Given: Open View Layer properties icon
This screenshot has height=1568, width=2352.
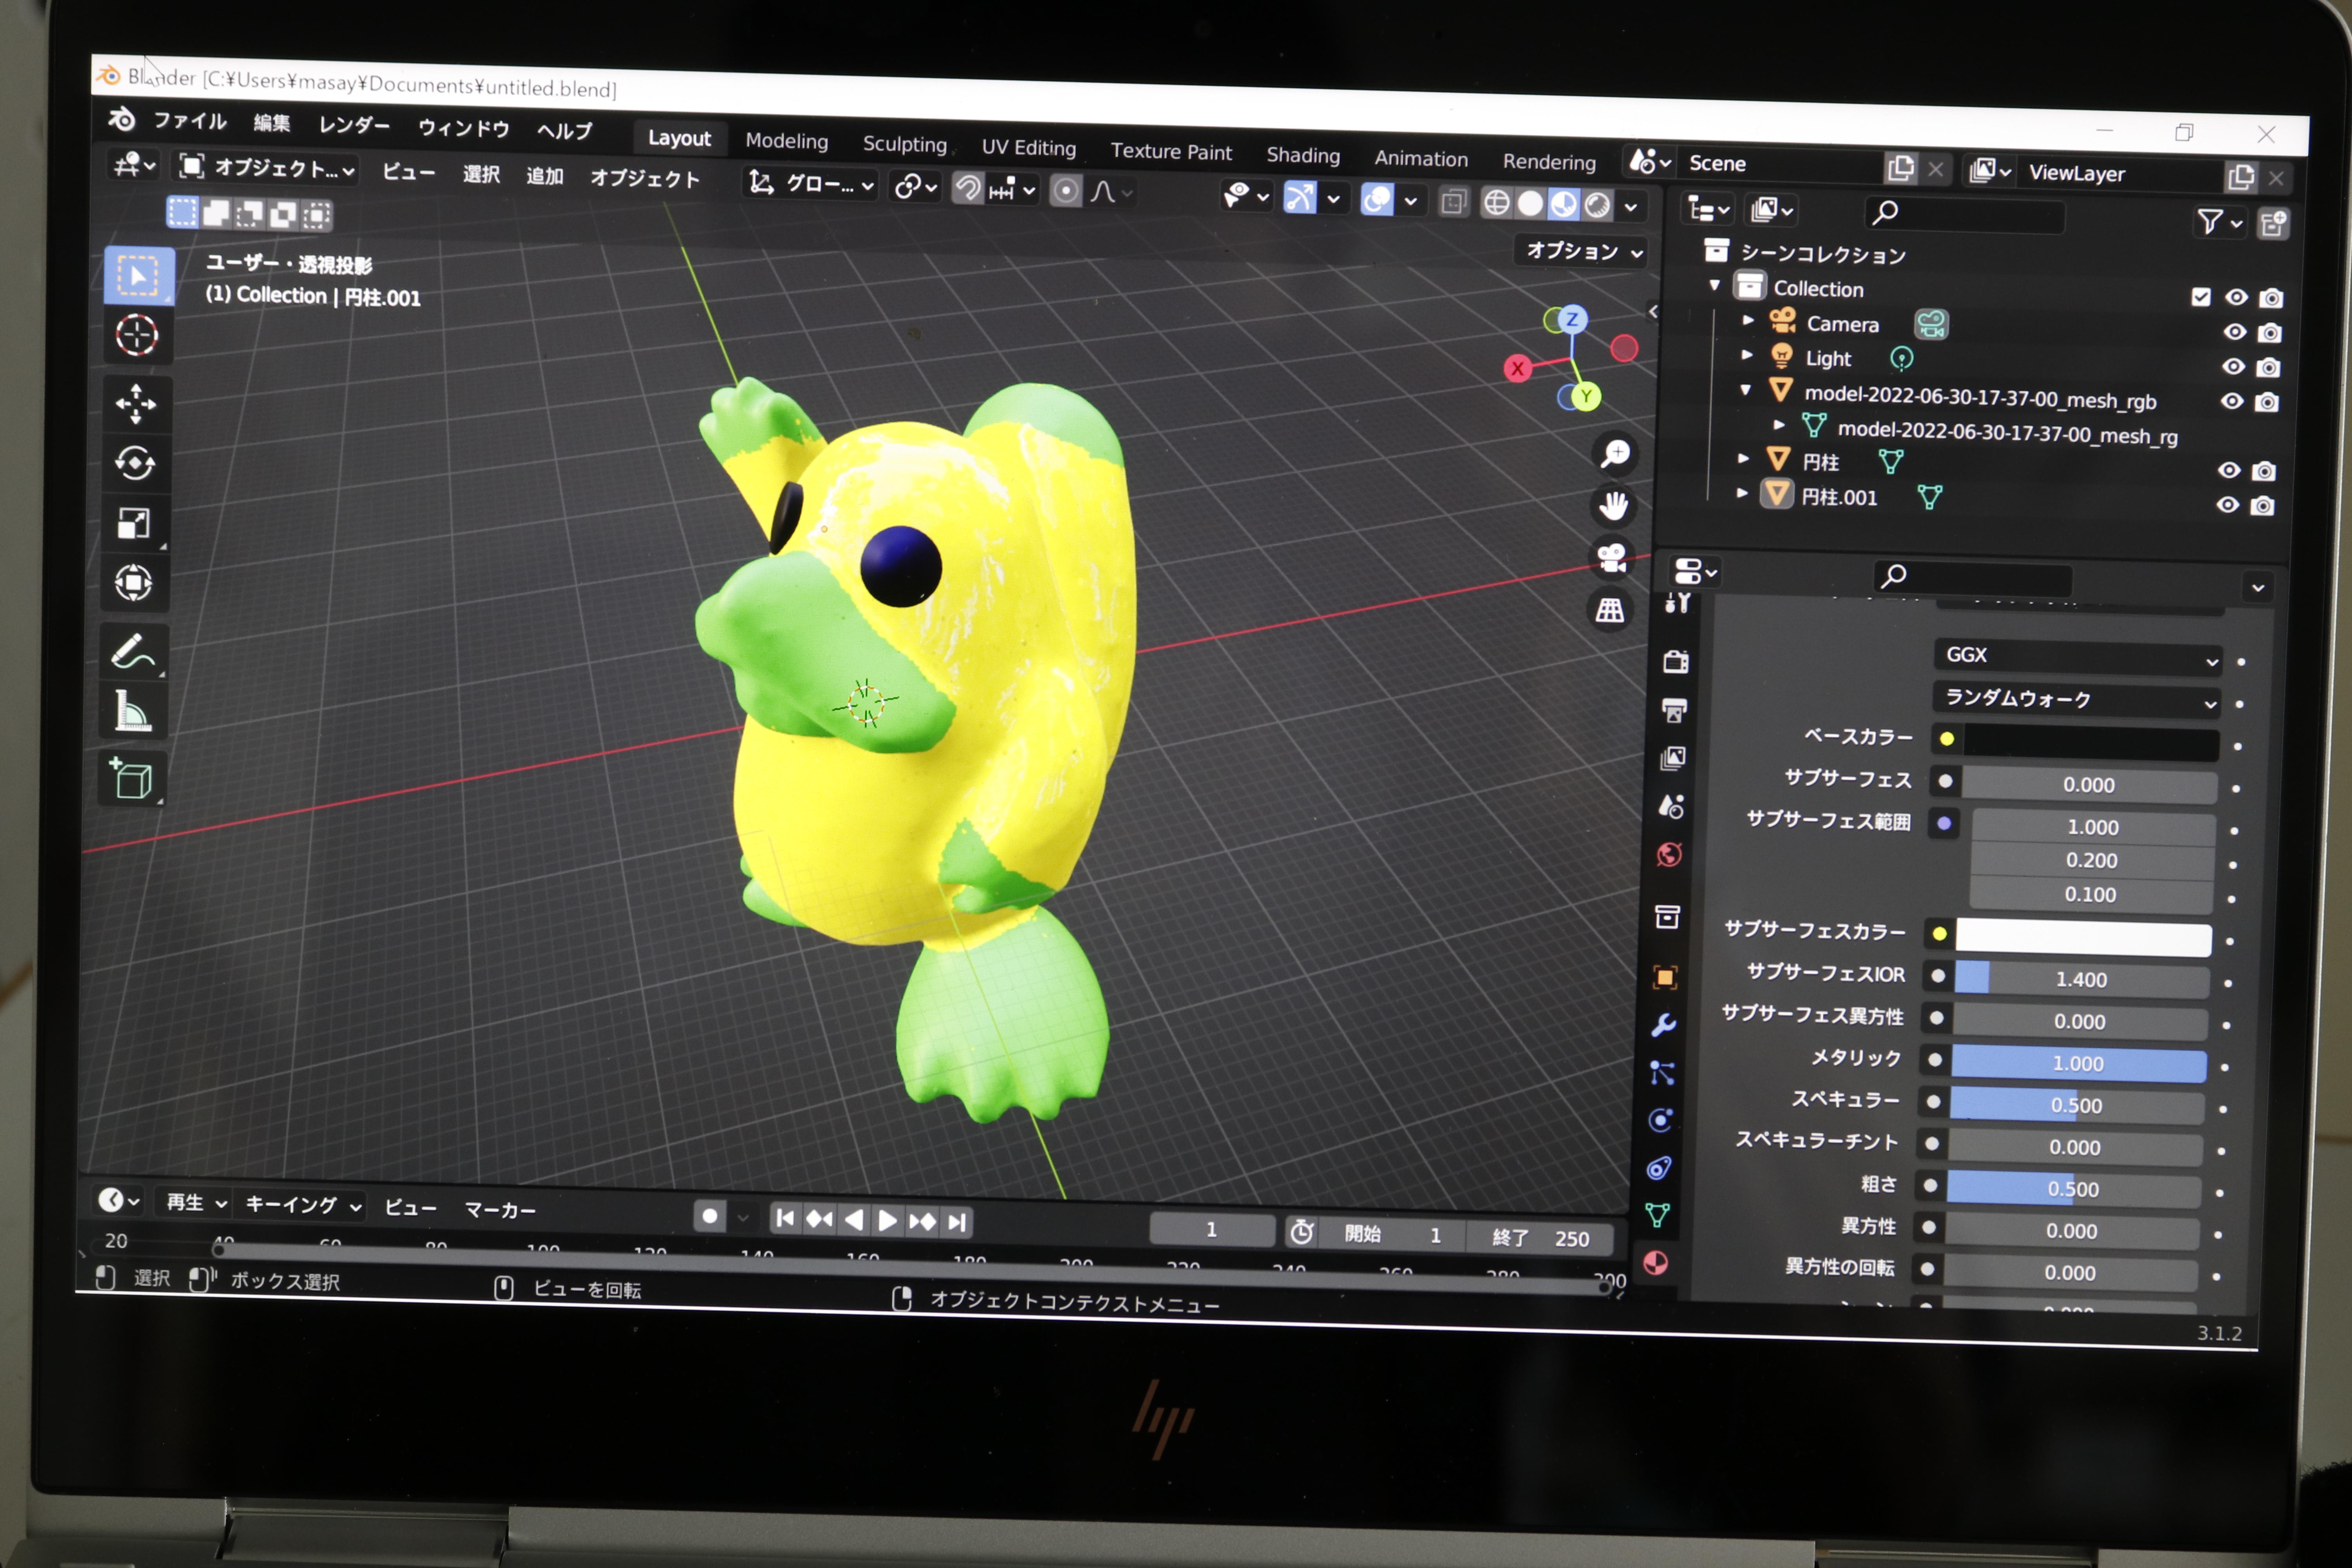Looking at the screenshot, I should [1673, 758].
